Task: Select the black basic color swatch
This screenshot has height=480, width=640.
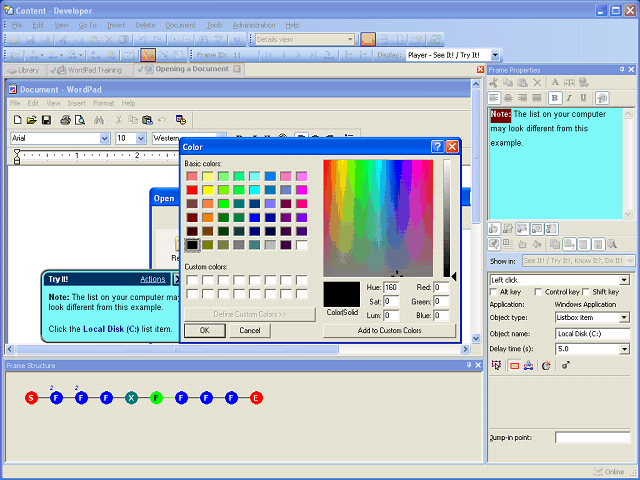Action: point(192,245)
